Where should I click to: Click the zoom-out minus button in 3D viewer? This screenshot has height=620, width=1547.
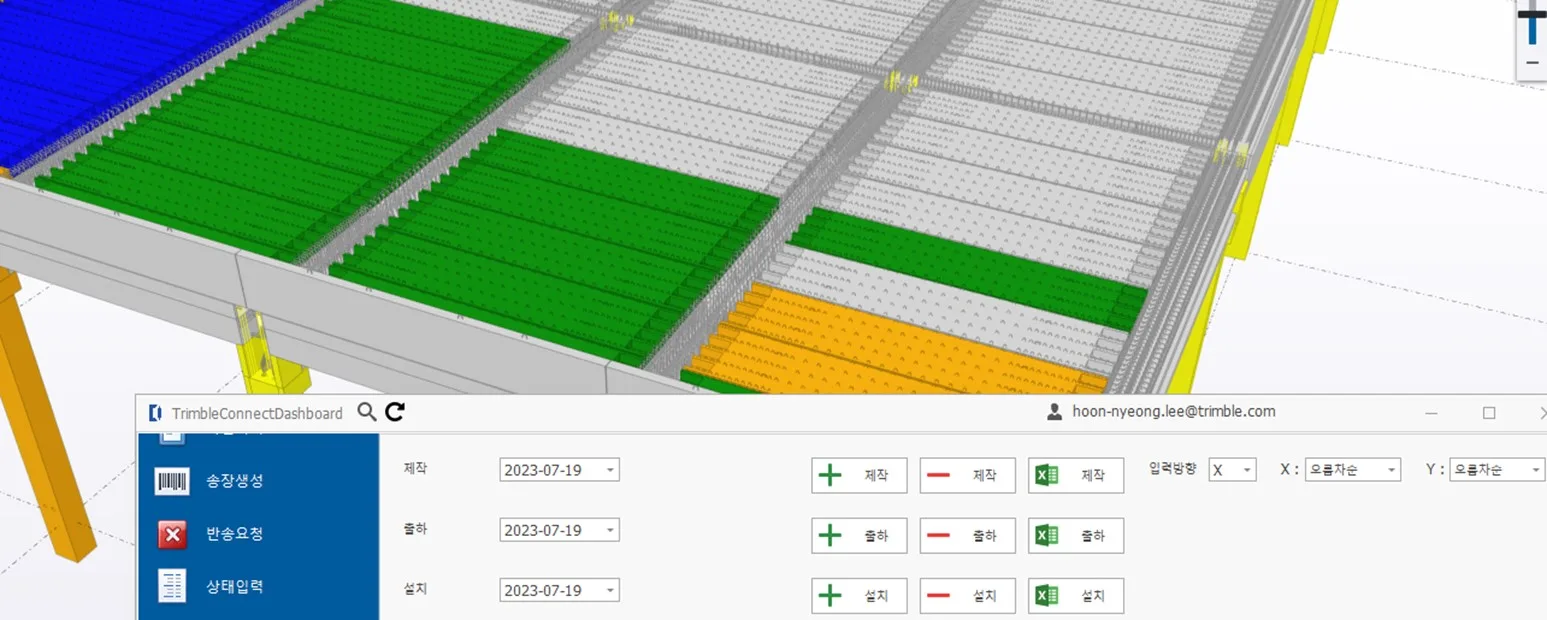point(1532,63)
